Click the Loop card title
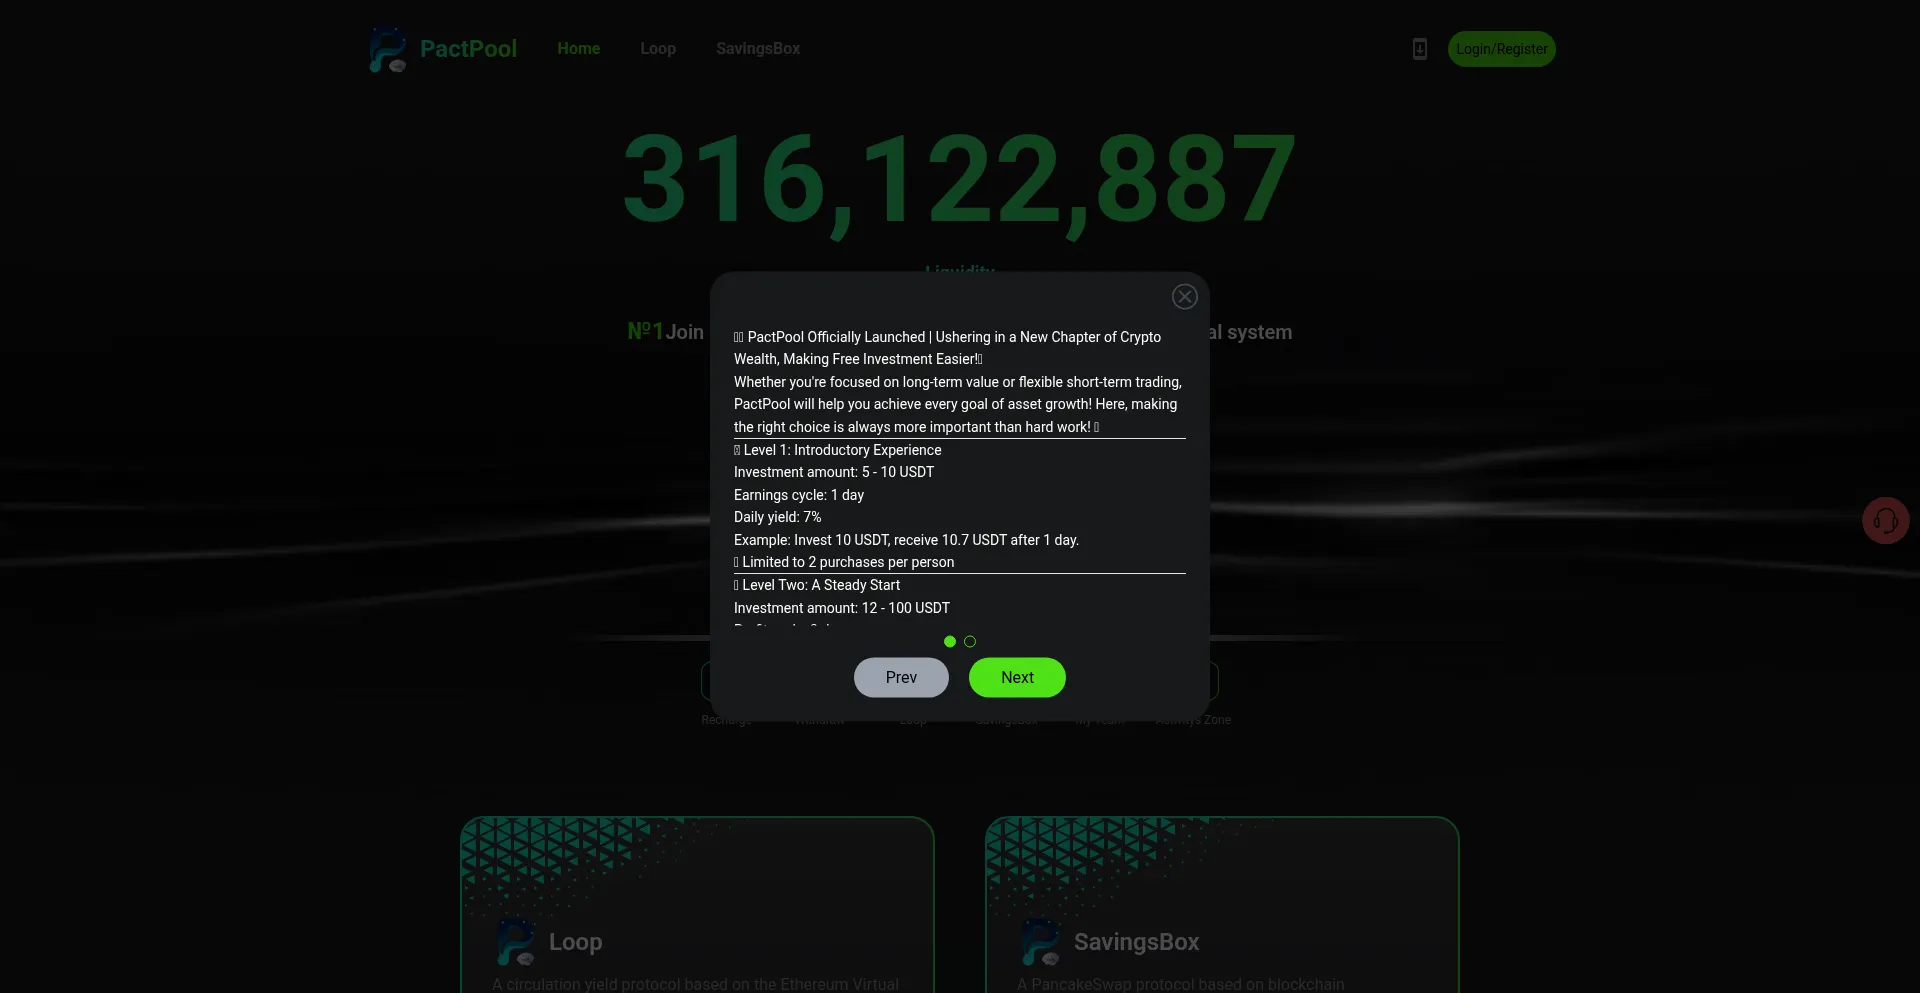This screenshot has width=1920, height=993. click(x=576, y=942)
